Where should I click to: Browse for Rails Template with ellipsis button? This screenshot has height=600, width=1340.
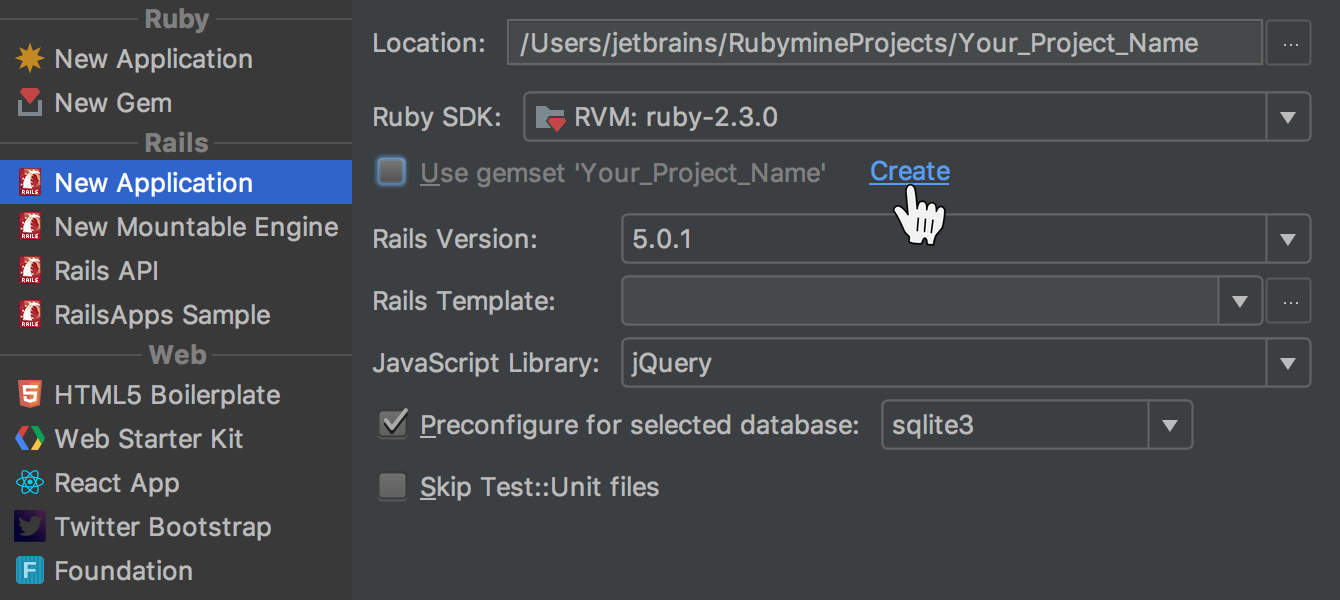(1289, 301)
